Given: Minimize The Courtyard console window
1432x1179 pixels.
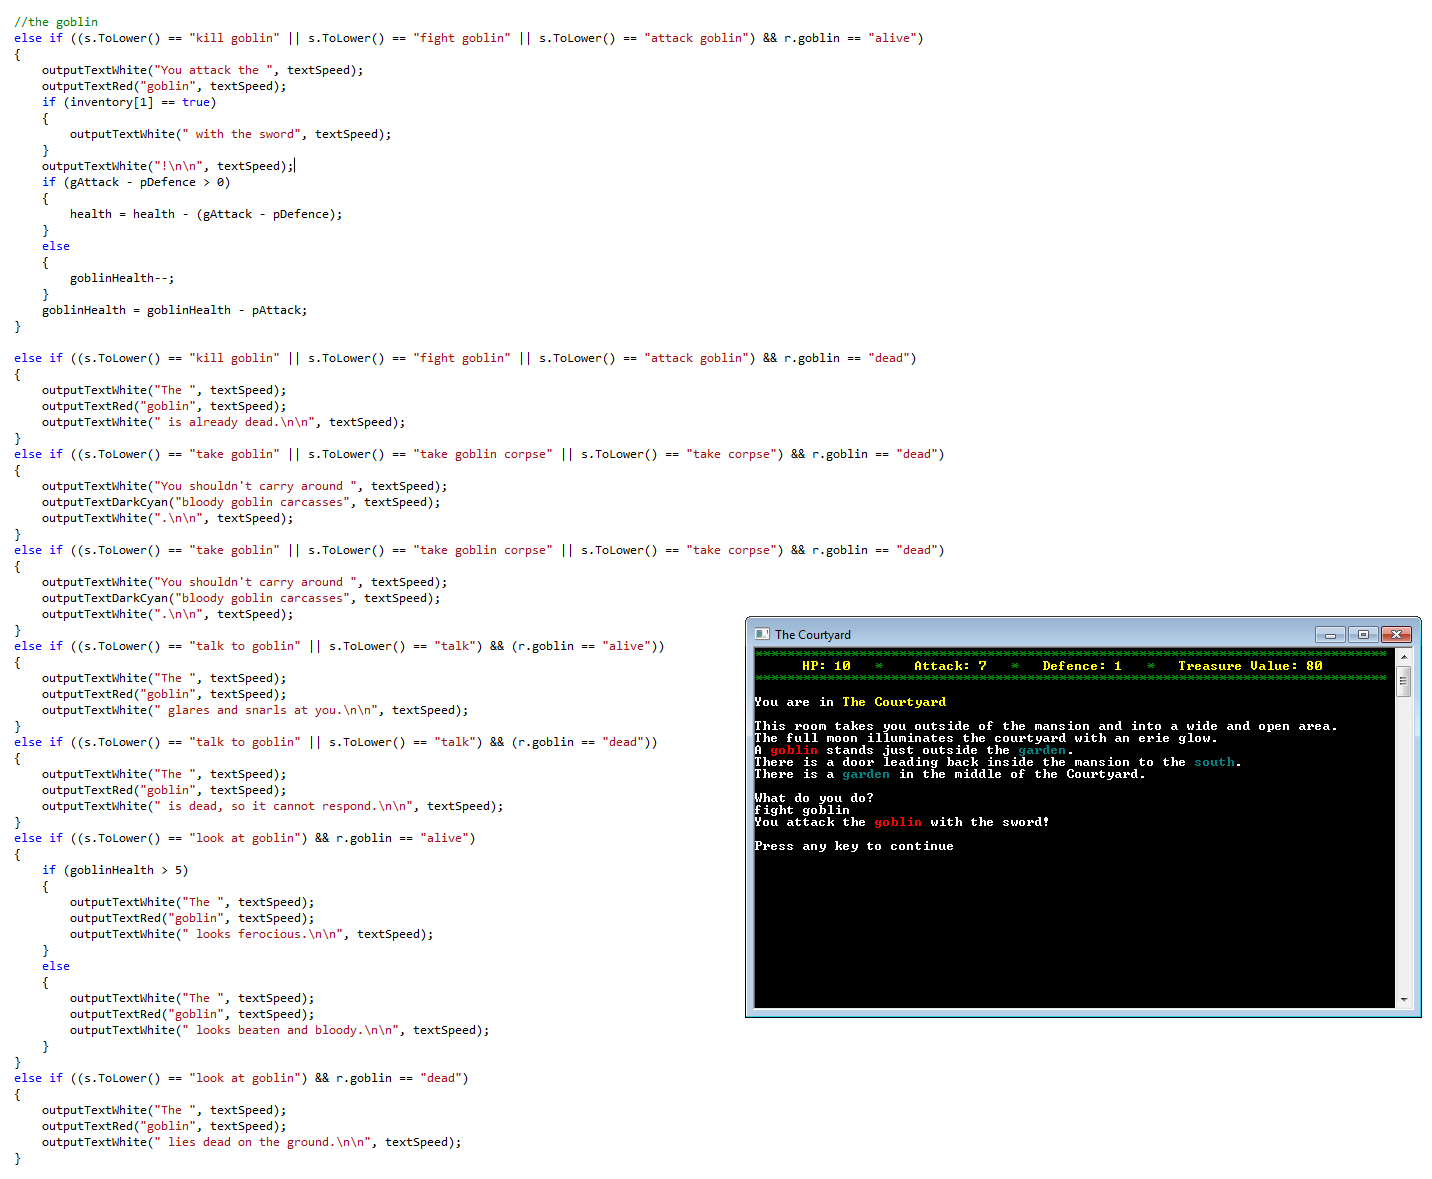Looking at the screenshot, I should (x=1330, y=634).
